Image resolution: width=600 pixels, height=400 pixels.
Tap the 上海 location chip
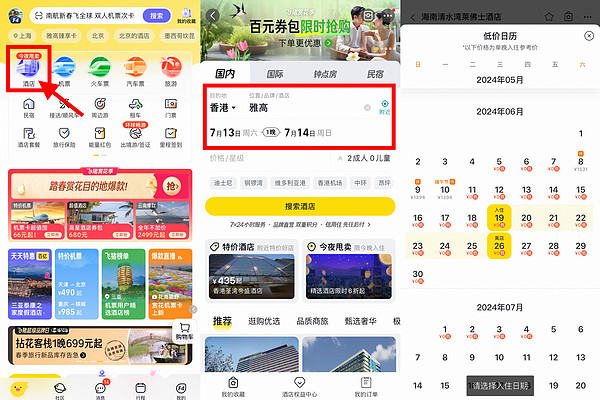pos(22,36)
